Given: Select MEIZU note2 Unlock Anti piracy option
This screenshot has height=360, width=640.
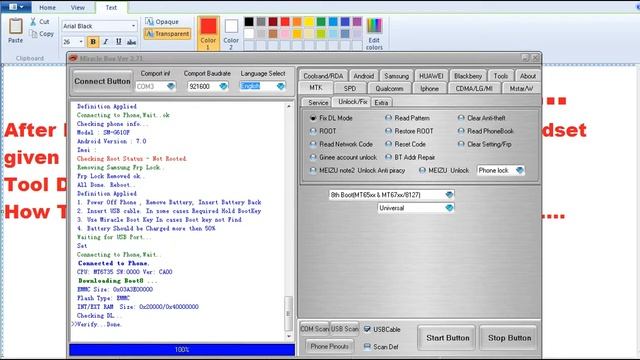Looking at the screenshot, I should pos(313,170).
